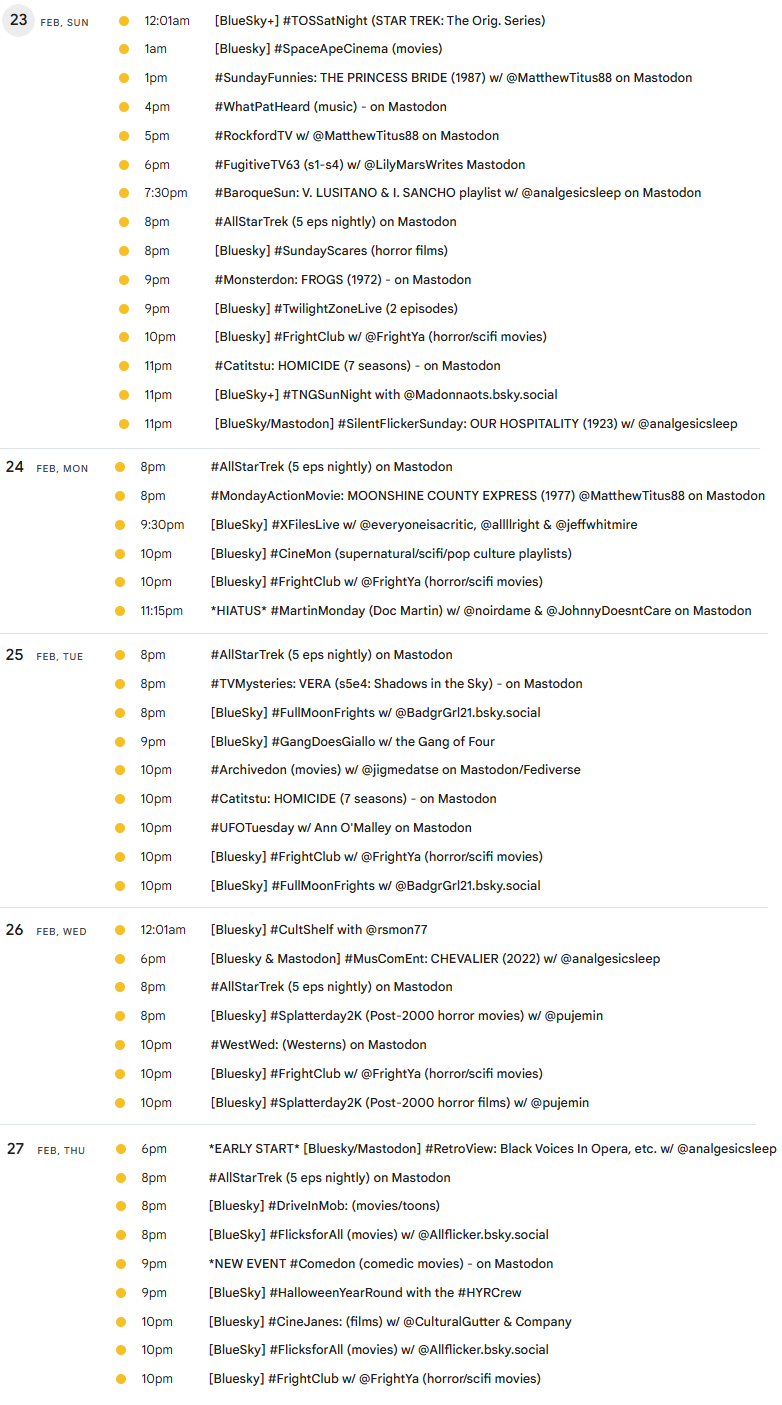
Task: Click yellow dot beside Thursday #AllStarTrek event
Action: (x=121, y=1178)
